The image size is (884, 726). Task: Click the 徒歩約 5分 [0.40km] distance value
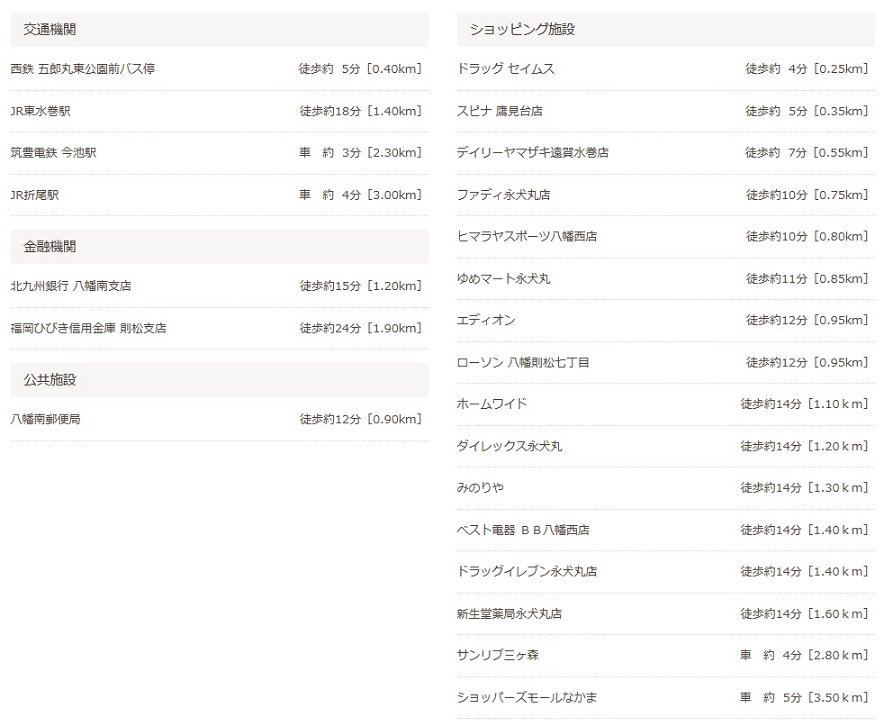360,69
